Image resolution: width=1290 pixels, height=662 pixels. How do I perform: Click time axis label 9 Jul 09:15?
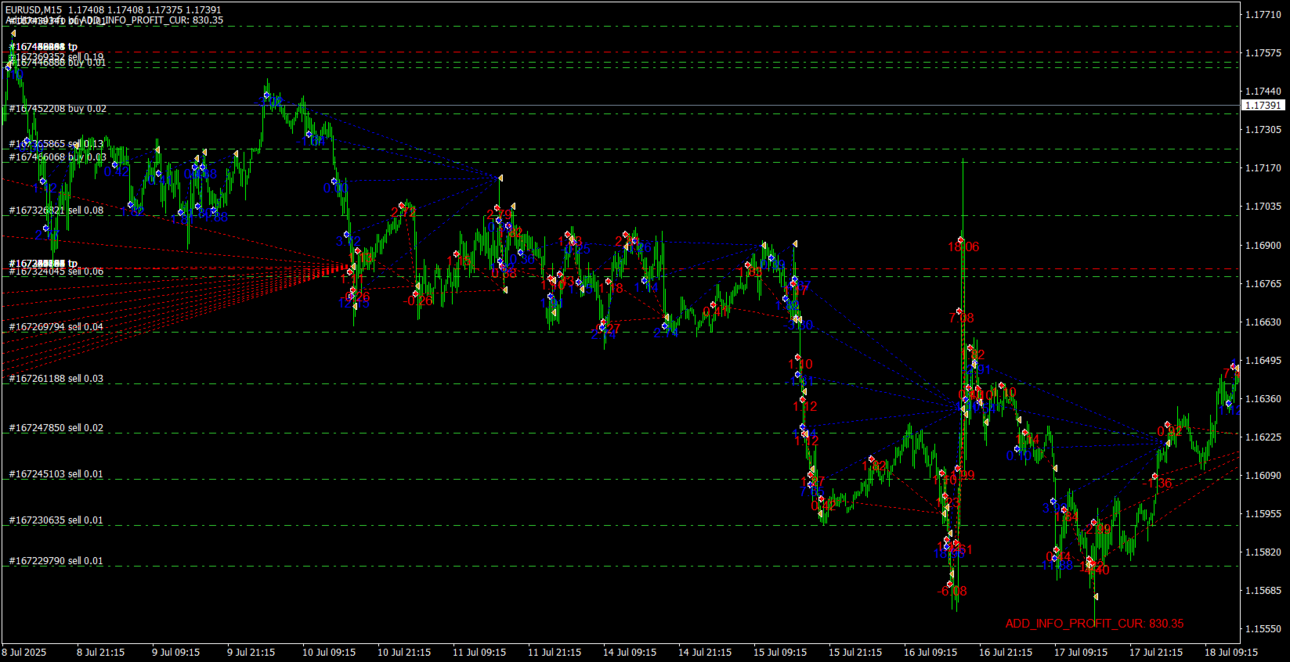click(x=176, y=652)
